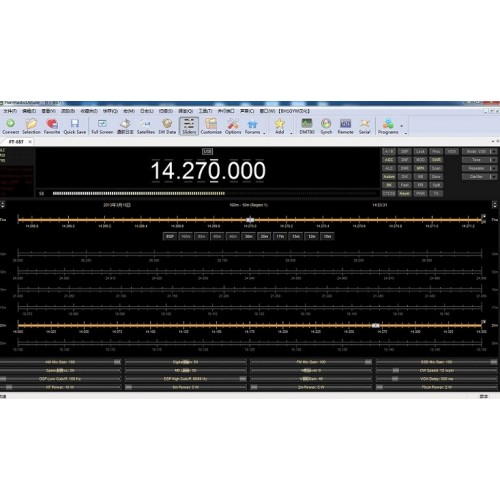Expand the Repeater dropdown arrow
Image resolution: width=500 pixels, height=500 pixels.
493,168
